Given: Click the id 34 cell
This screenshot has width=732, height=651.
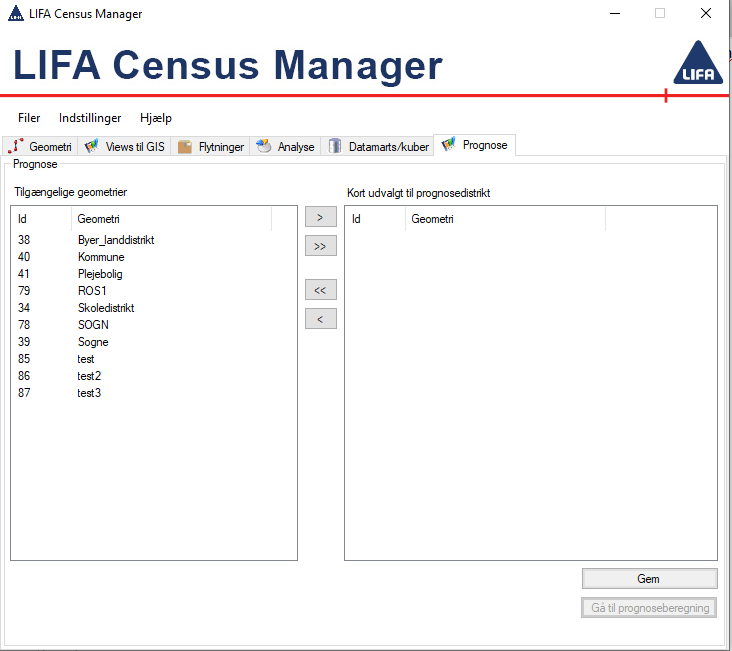Looking at the screenshot, I should (x=24, y=308).
